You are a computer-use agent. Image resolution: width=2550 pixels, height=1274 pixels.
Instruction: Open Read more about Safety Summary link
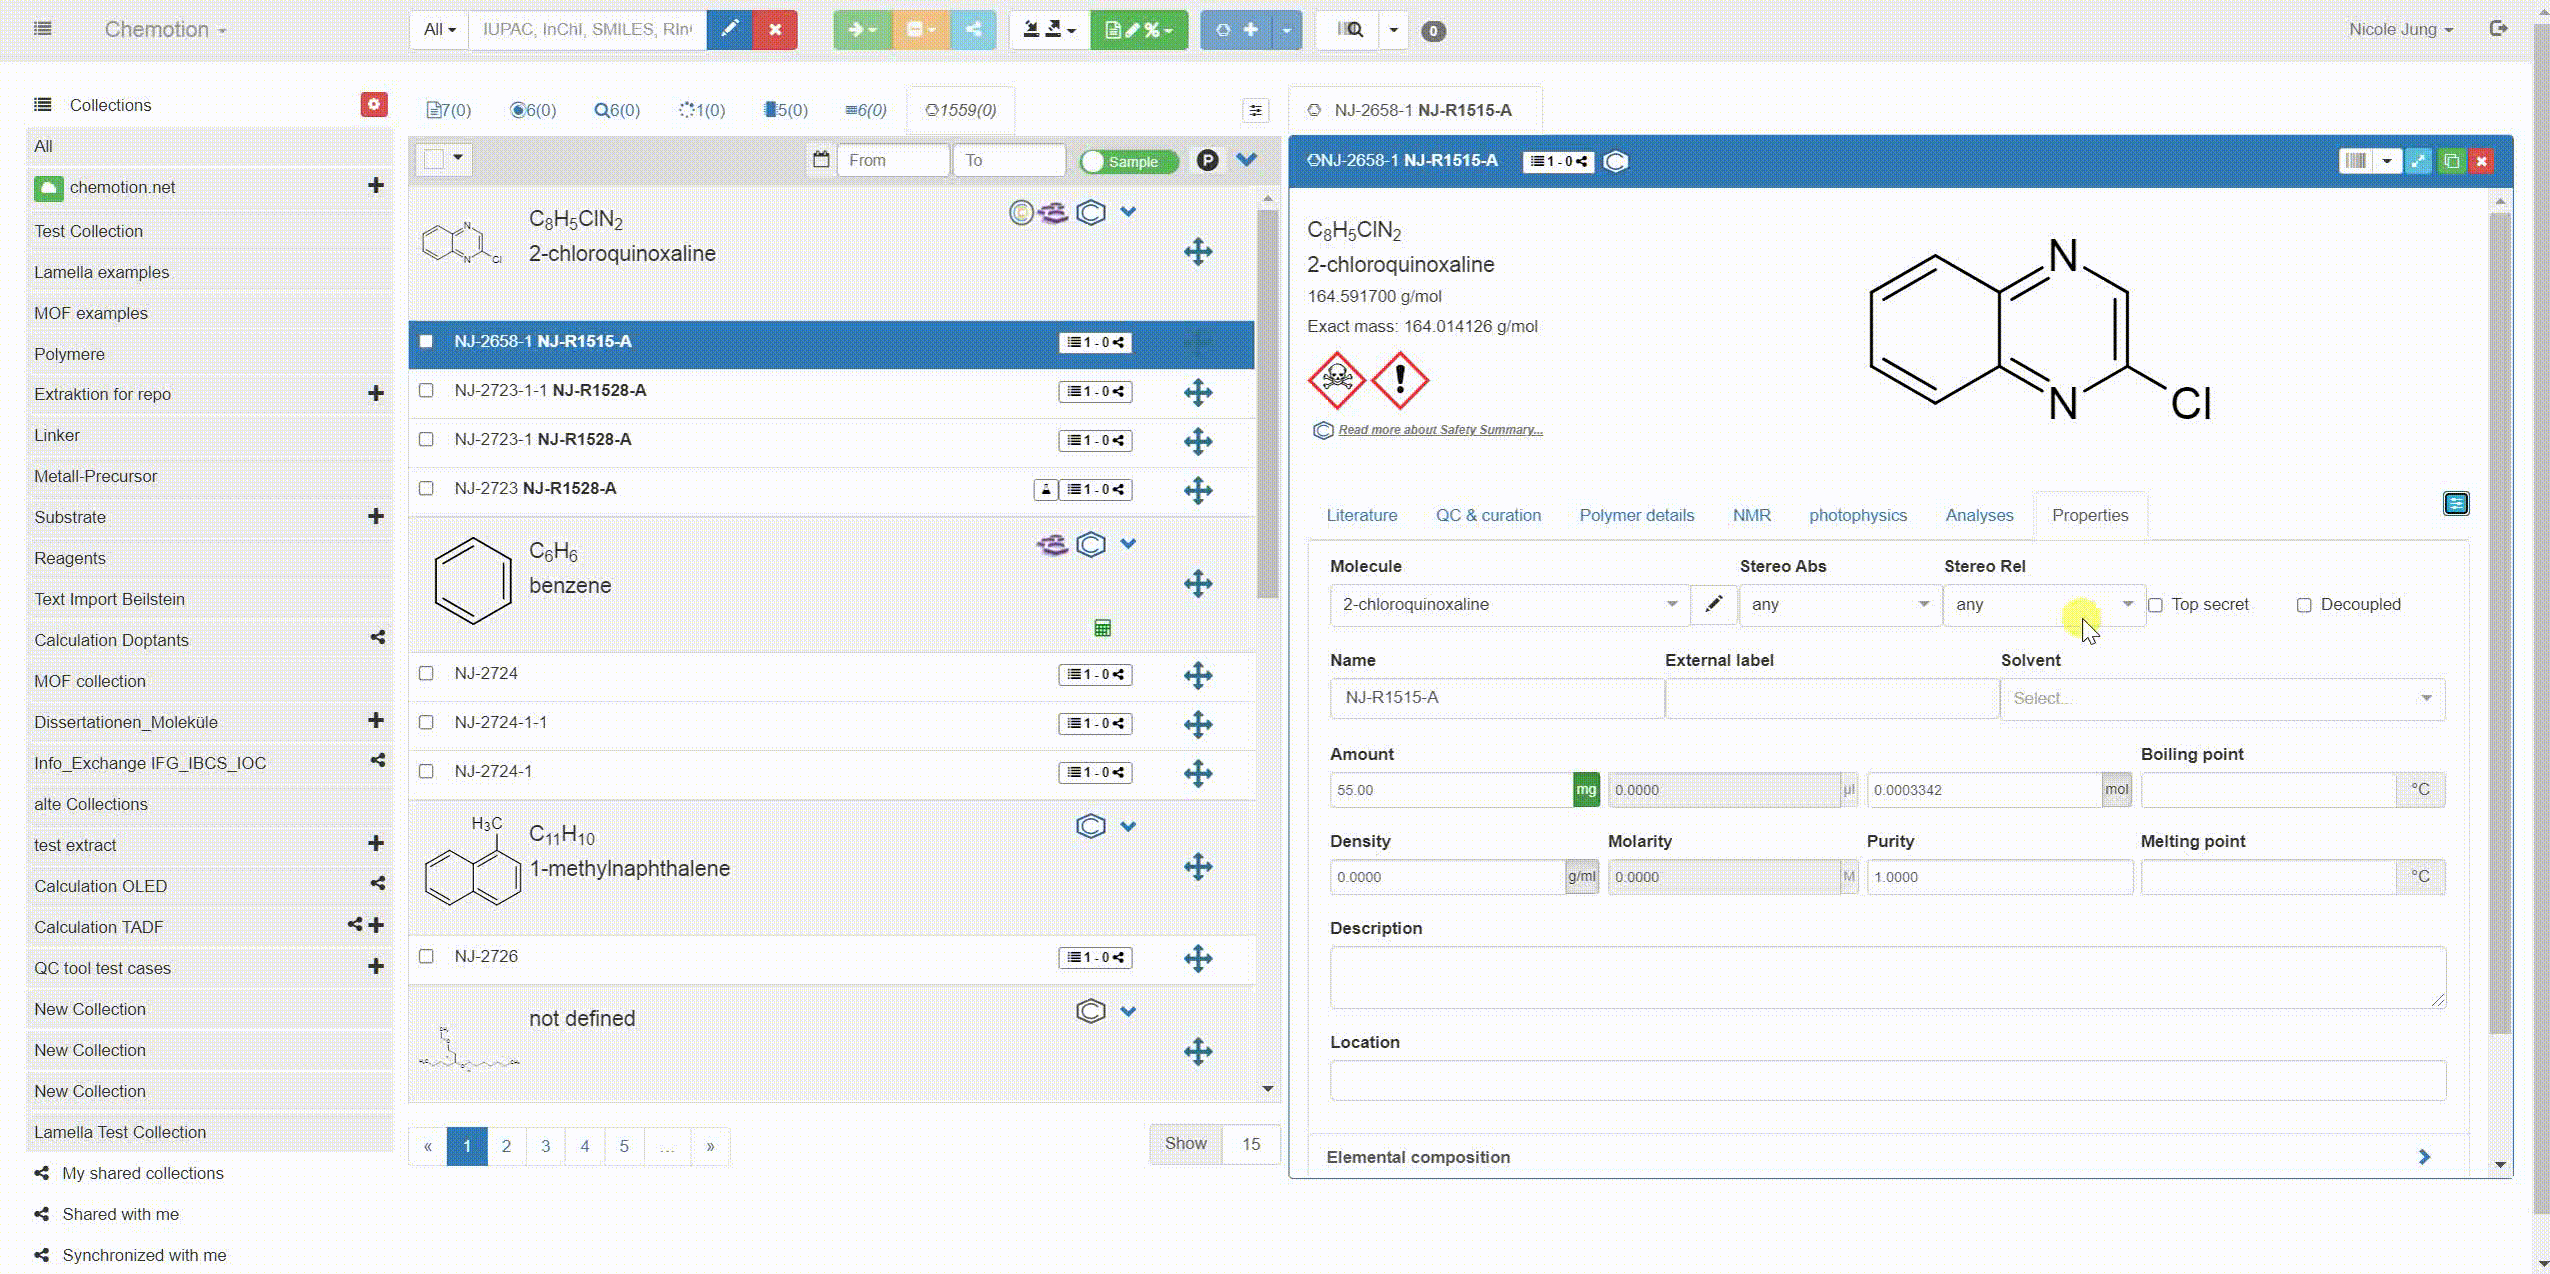(1440, 430)
